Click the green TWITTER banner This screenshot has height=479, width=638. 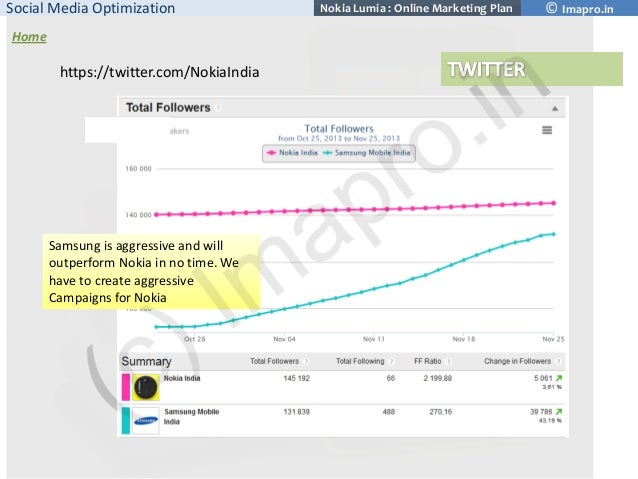pyautogui.click(x=531, y=69)
